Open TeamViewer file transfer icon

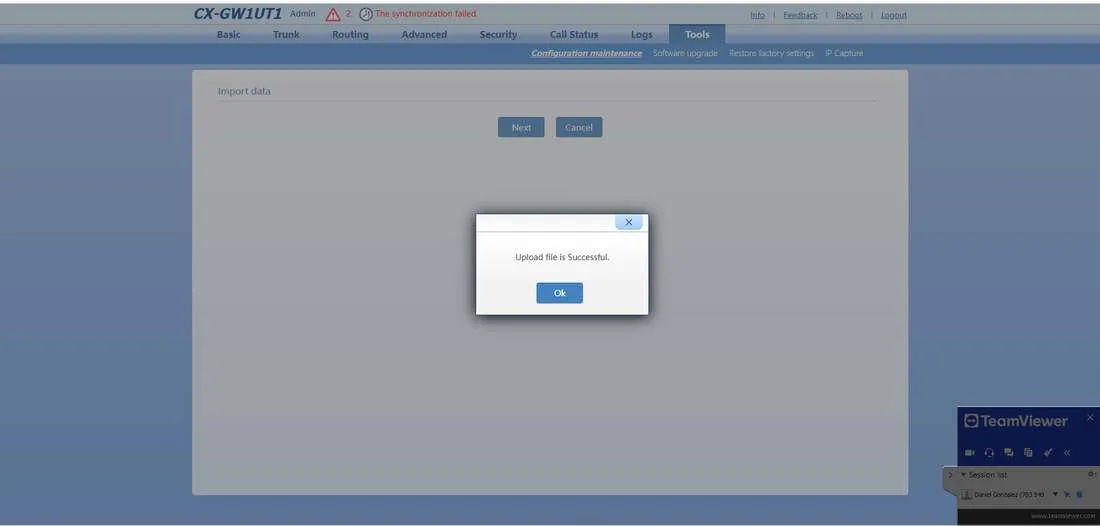click(1028, 452)
